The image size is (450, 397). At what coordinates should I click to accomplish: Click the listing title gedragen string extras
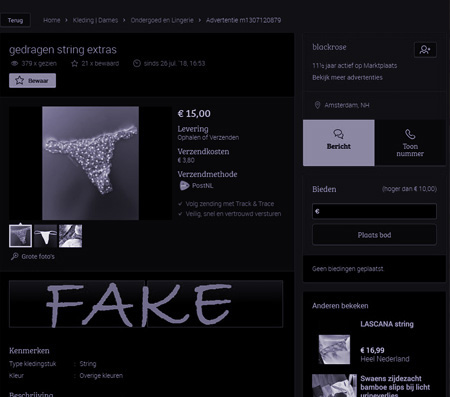coord(63,50)
